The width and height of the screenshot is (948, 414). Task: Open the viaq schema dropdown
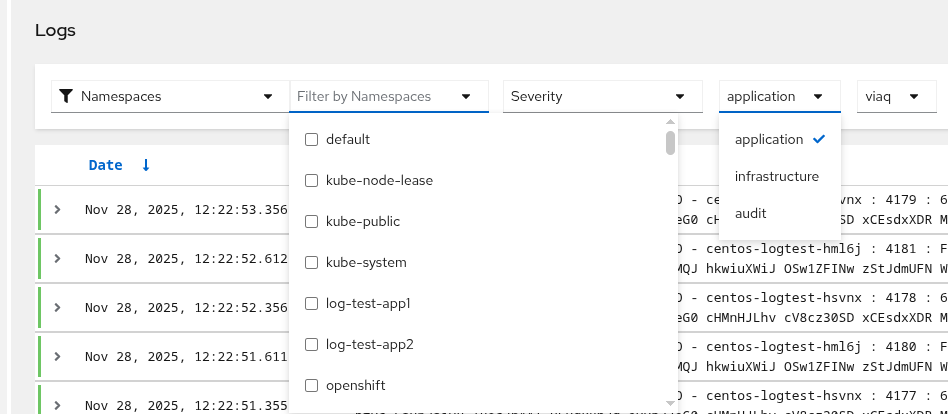(892, 97)
